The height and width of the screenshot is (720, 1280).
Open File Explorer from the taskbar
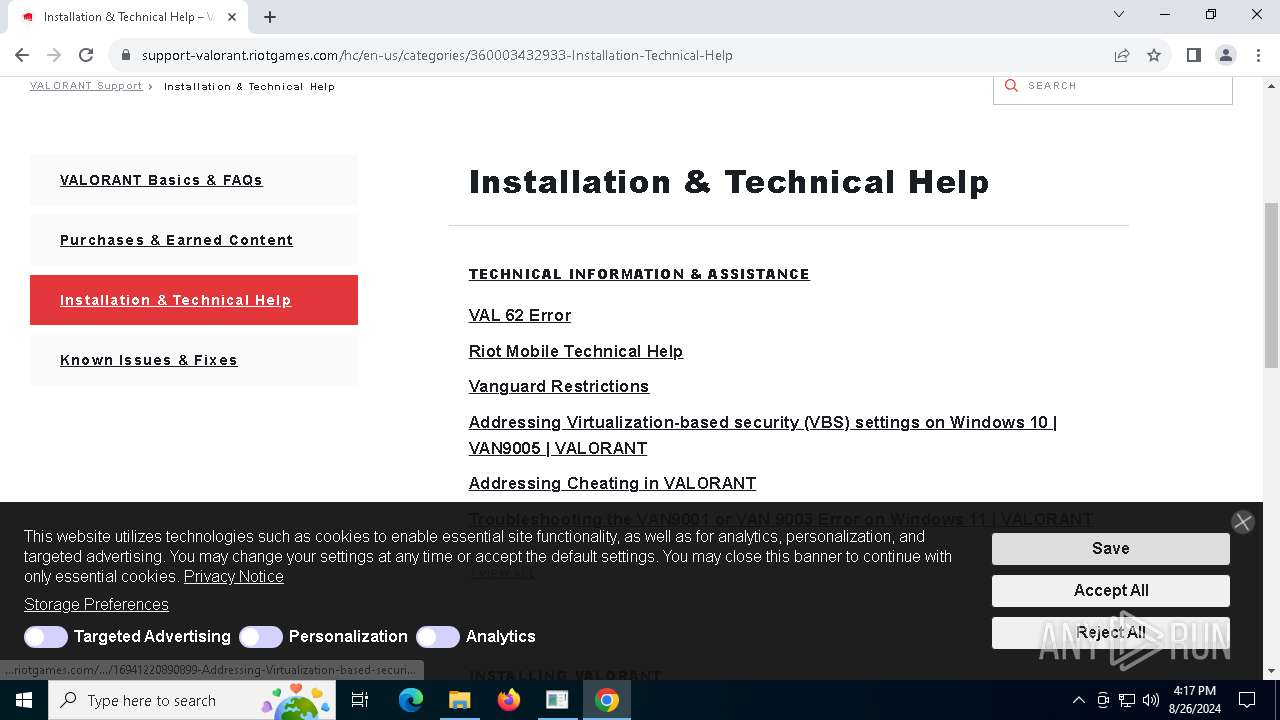[x=459, y=700]
